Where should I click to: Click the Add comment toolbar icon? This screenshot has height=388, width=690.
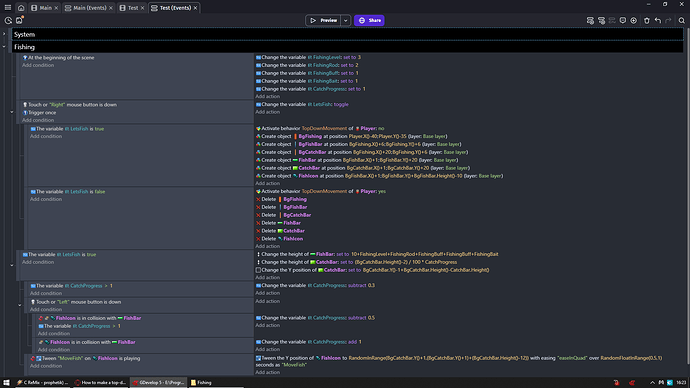[x=623, y=20]
